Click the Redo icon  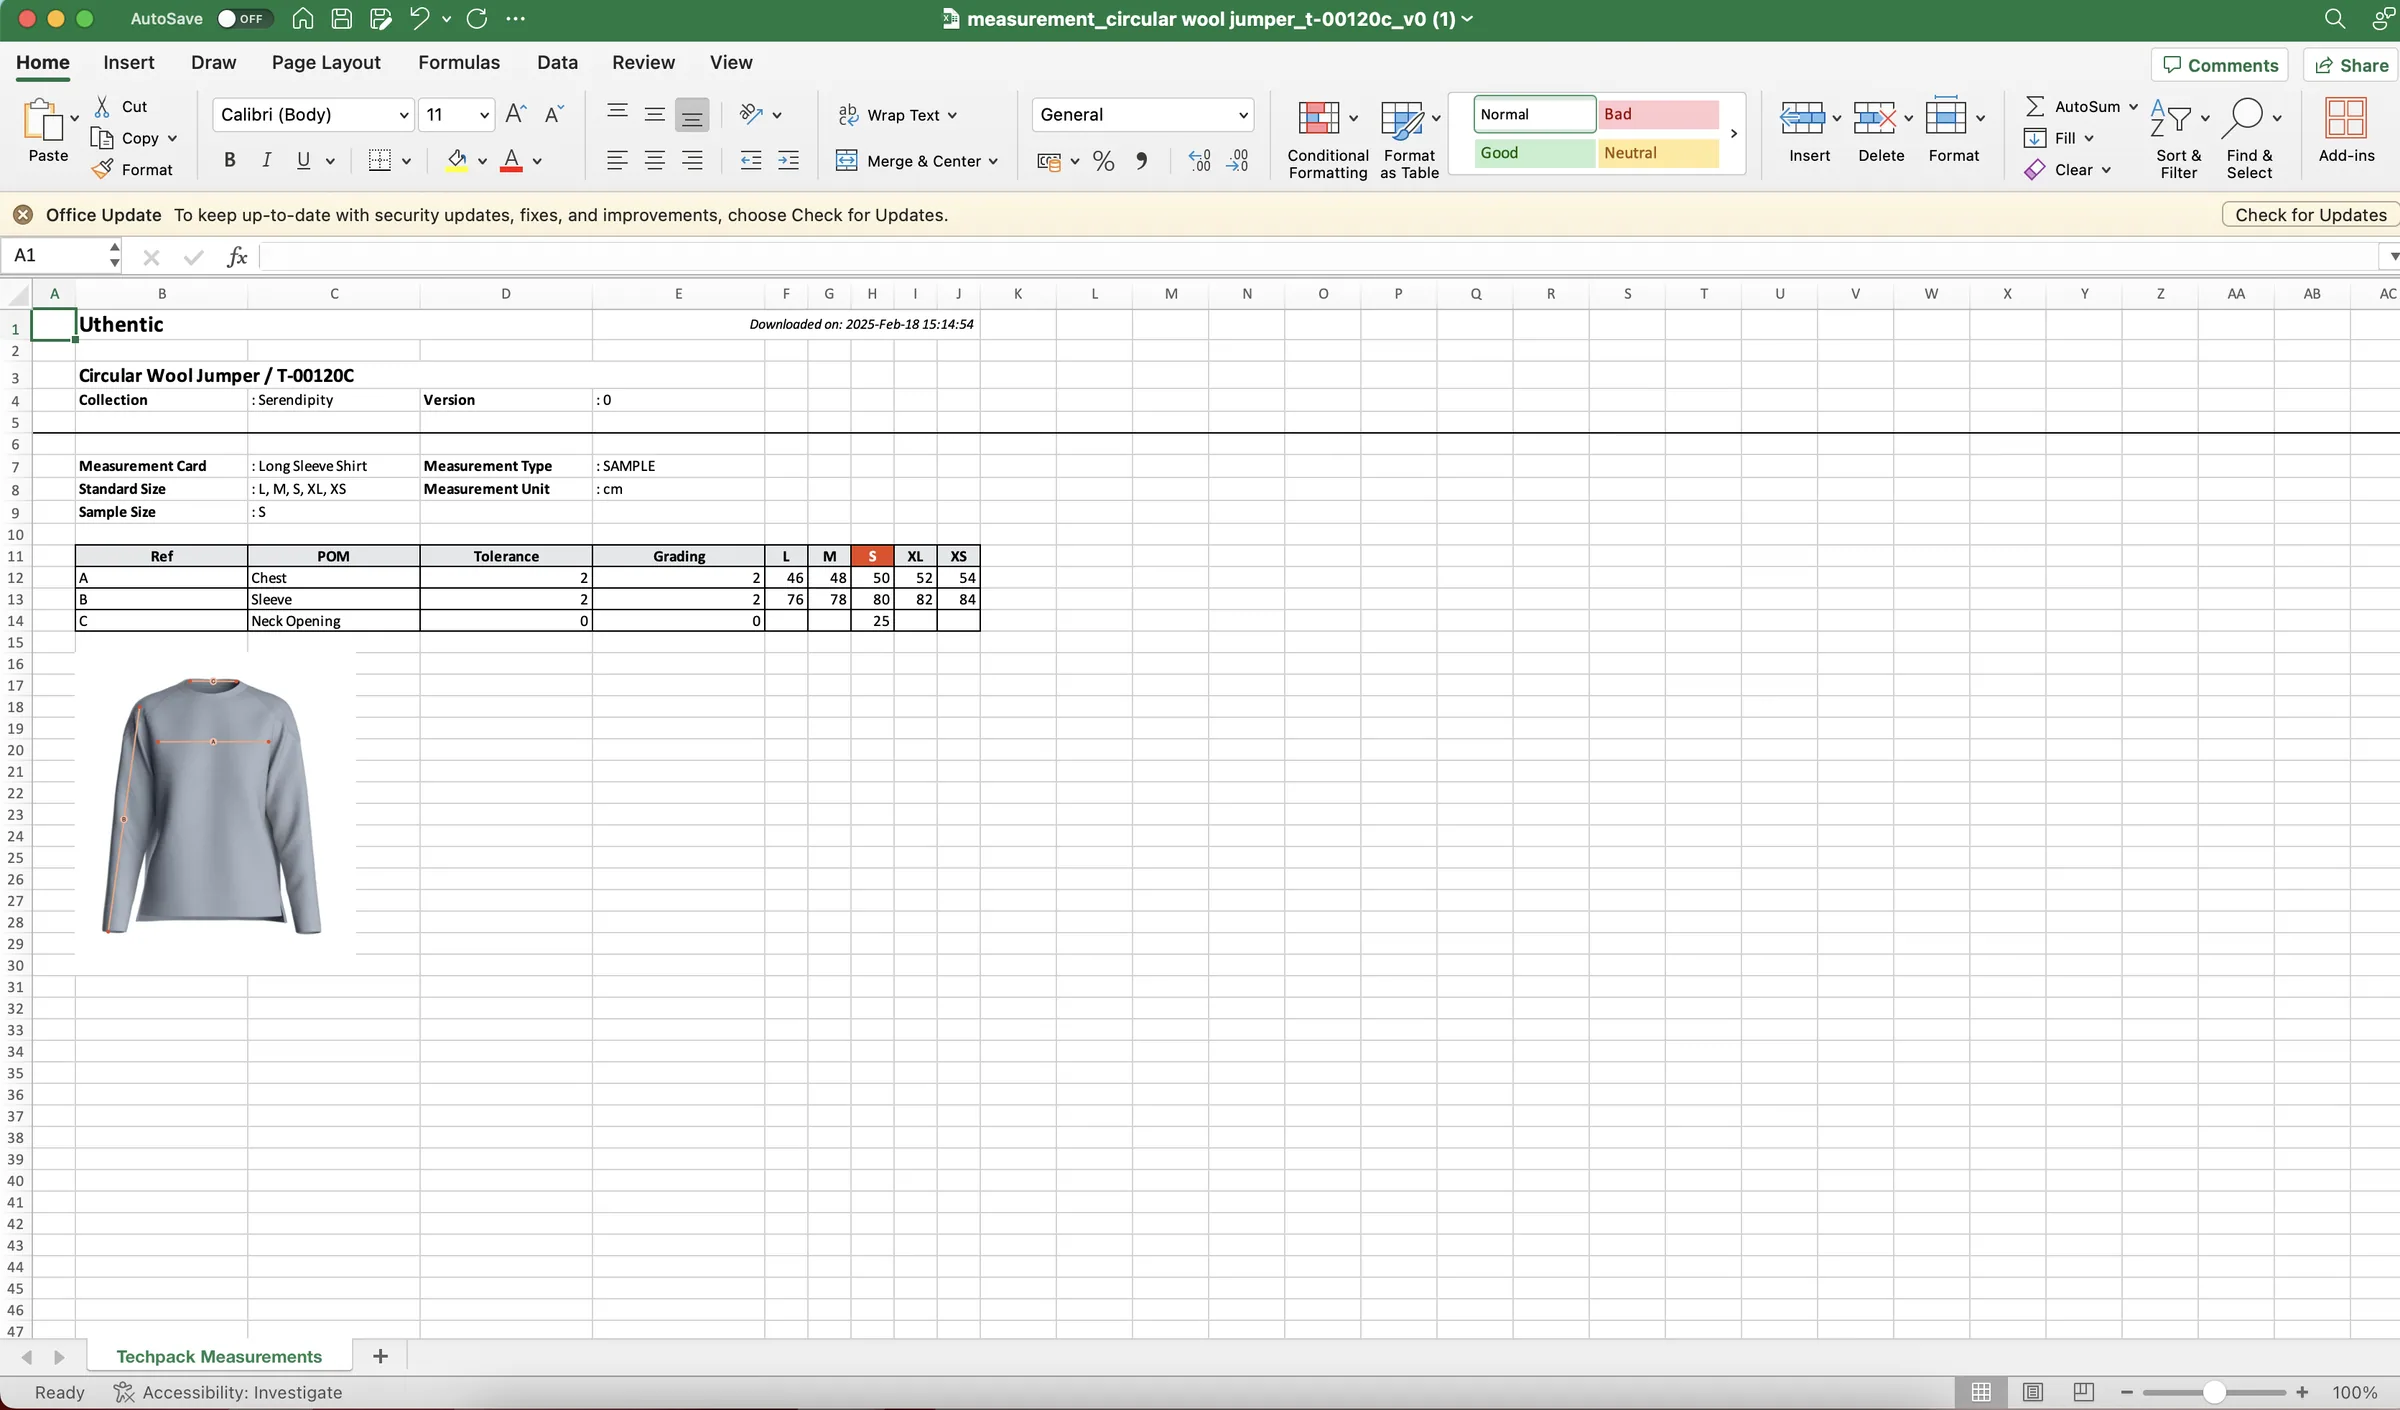pos(477,18)
